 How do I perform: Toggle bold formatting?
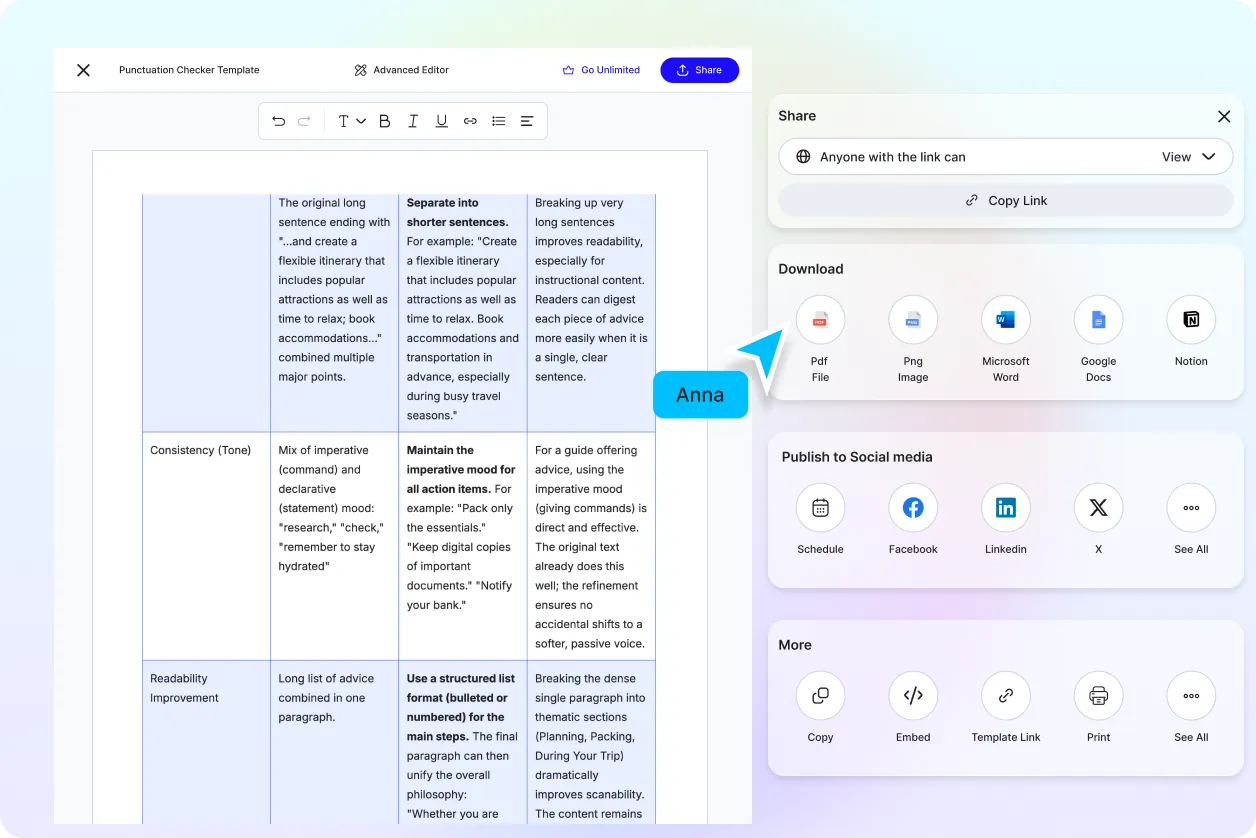click(384, 121)
